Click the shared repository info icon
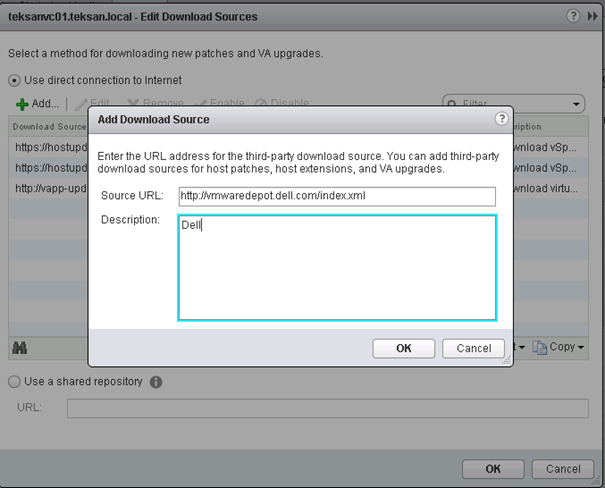Viewport: 605px width, 488px height. (156, 382)
